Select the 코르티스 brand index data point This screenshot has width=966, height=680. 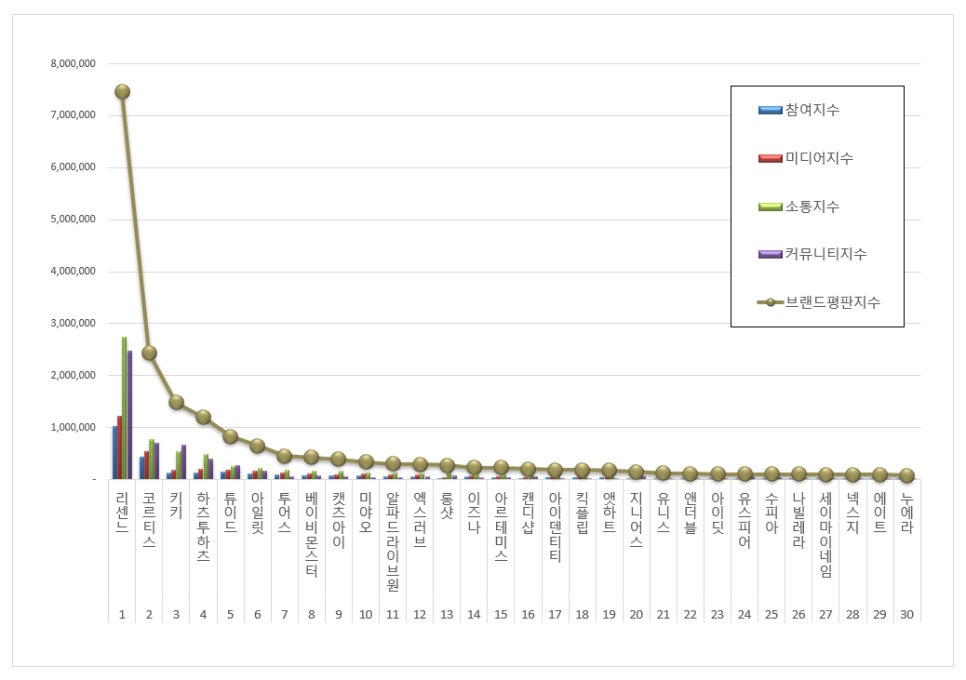149,353
